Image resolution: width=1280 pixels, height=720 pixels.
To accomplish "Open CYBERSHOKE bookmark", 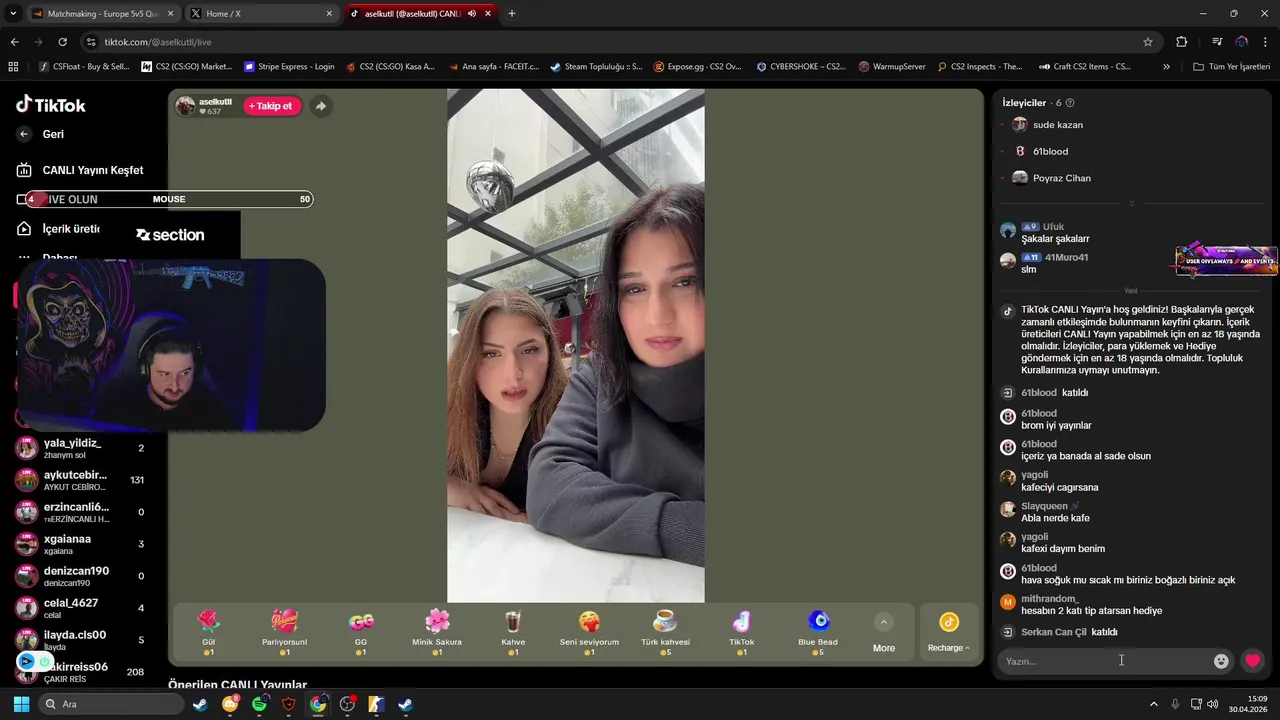I will [802, 67].
